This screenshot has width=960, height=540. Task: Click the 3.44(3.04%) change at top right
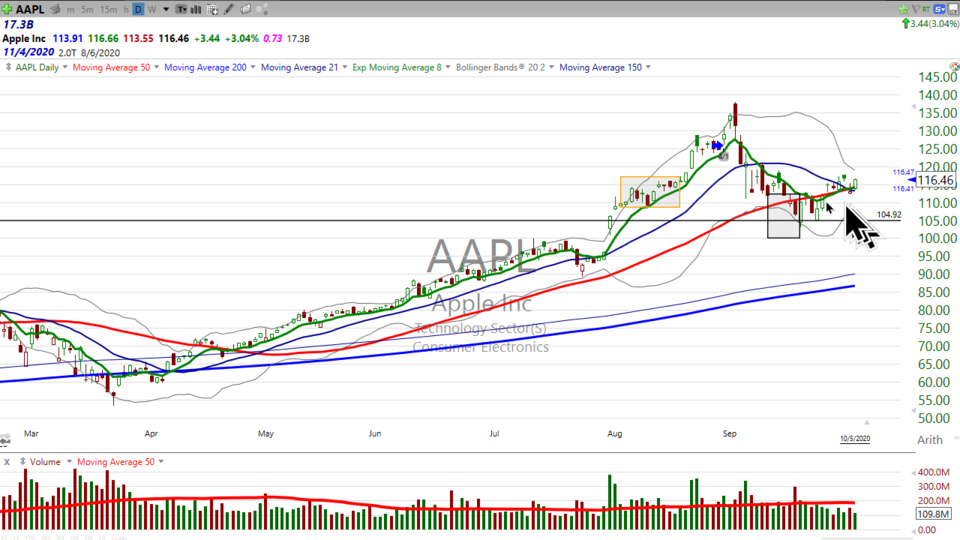coord(935,24)
